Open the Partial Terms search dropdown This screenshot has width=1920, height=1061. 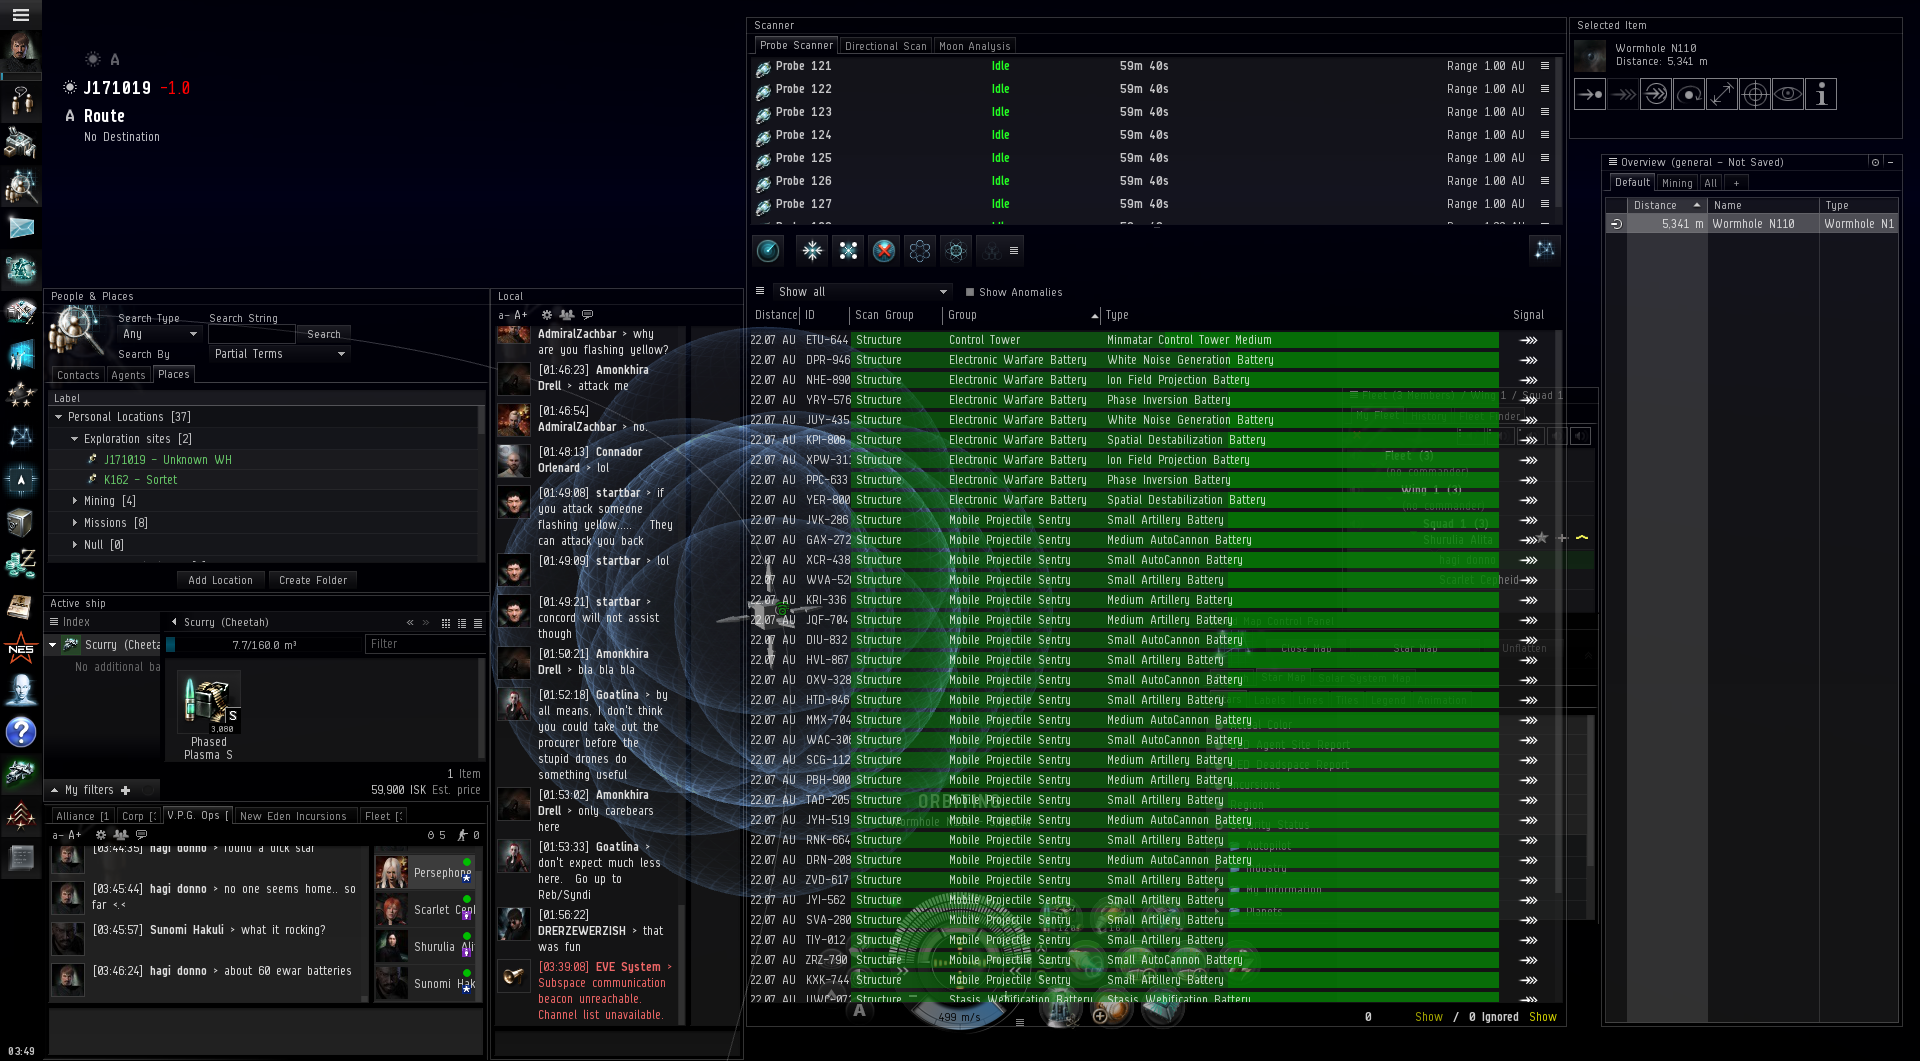[x=279, y=354]
